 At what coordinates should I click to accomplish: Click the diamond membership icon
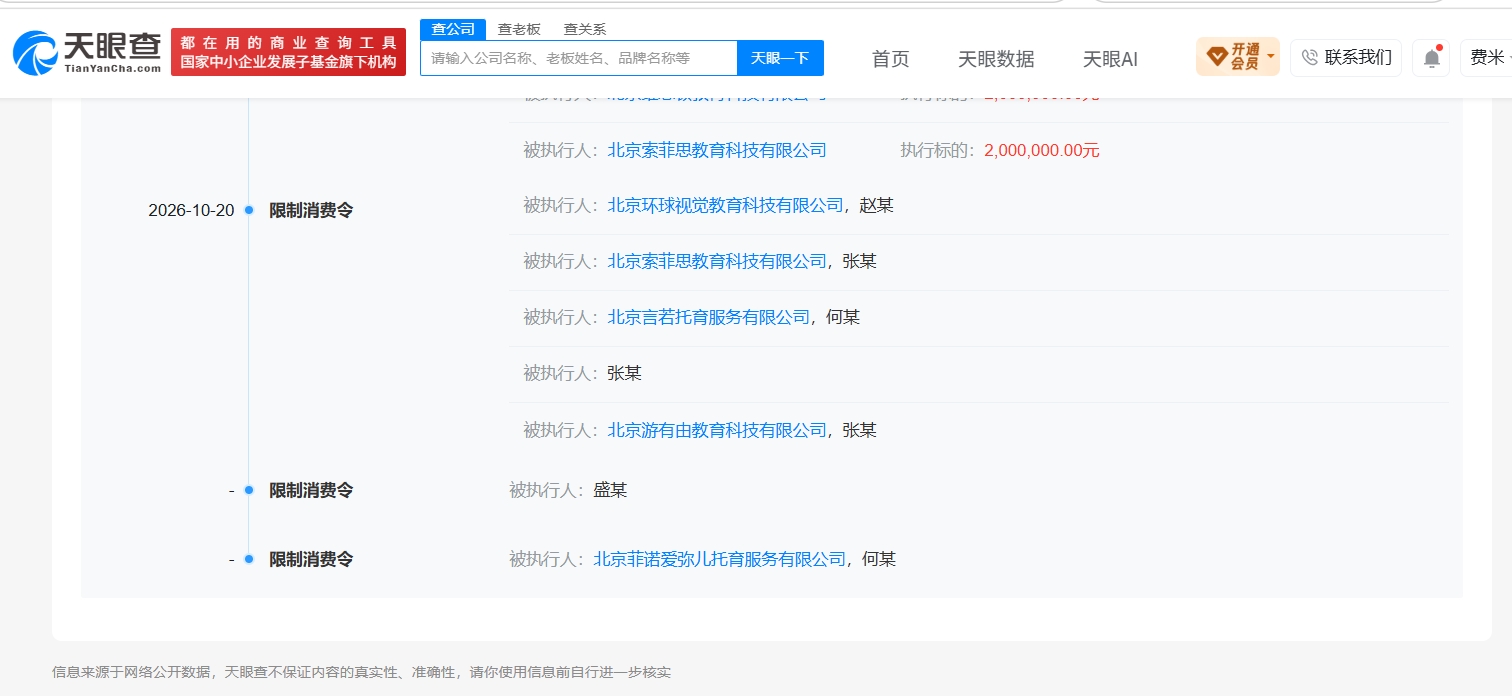coord(1216,57)
